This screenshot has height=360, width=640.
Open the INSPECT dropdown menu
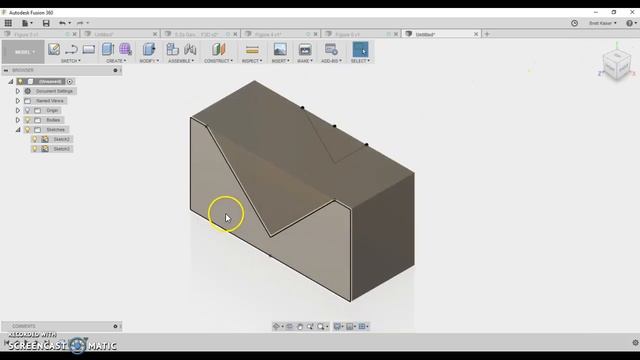[252, 61]
